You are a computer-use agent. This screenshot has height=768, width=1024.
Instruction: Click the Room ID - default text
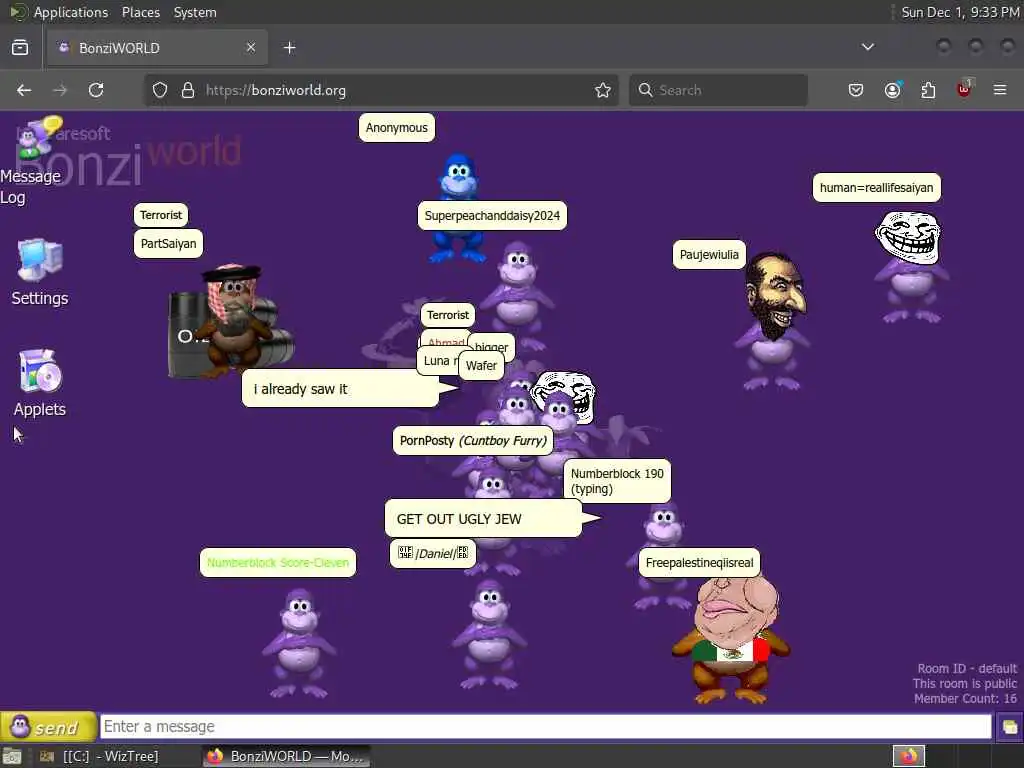point(967,669)
